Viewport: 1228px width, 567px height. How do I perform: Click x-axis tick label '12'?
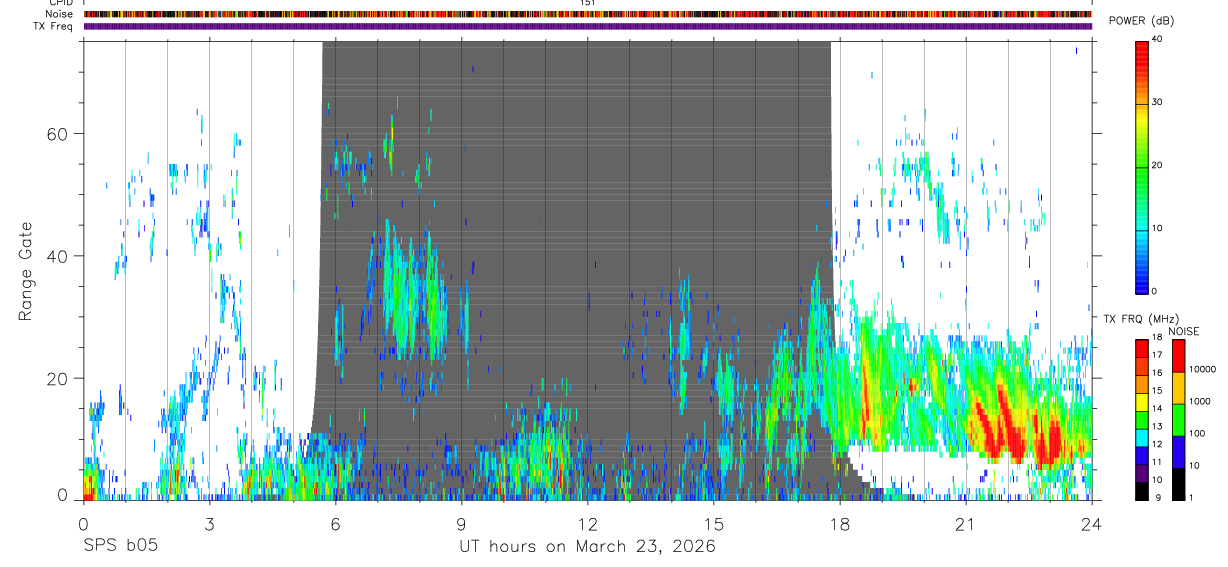click(587, 523)
